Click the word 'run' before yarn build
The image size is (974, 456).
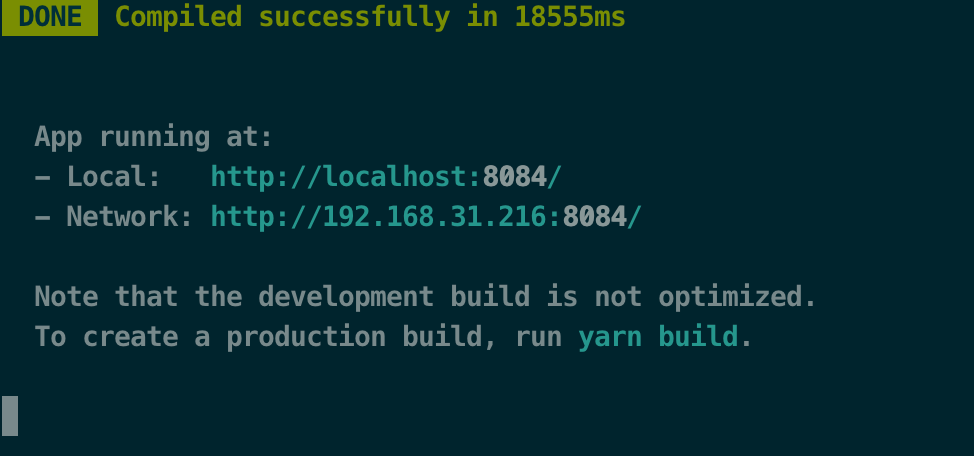539,339
